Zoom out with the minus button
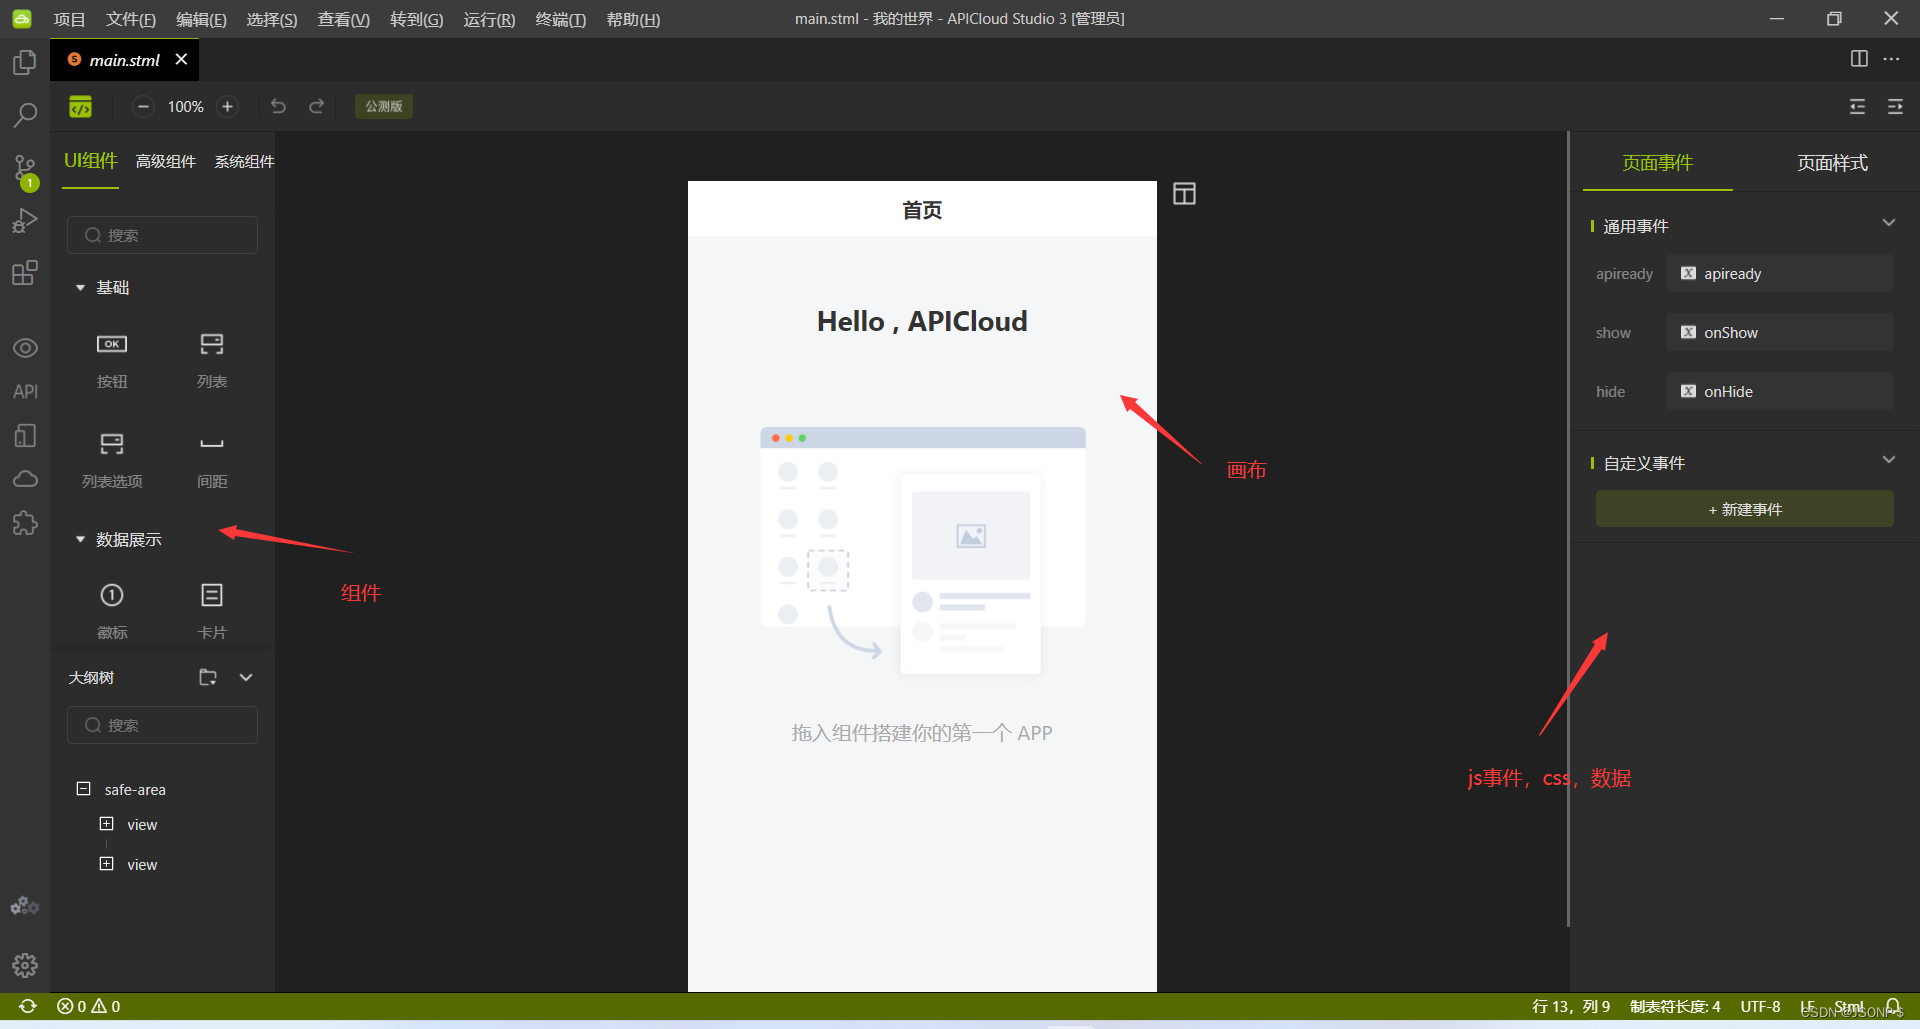Viewport: 1920px width, 1029px height. 143,107
